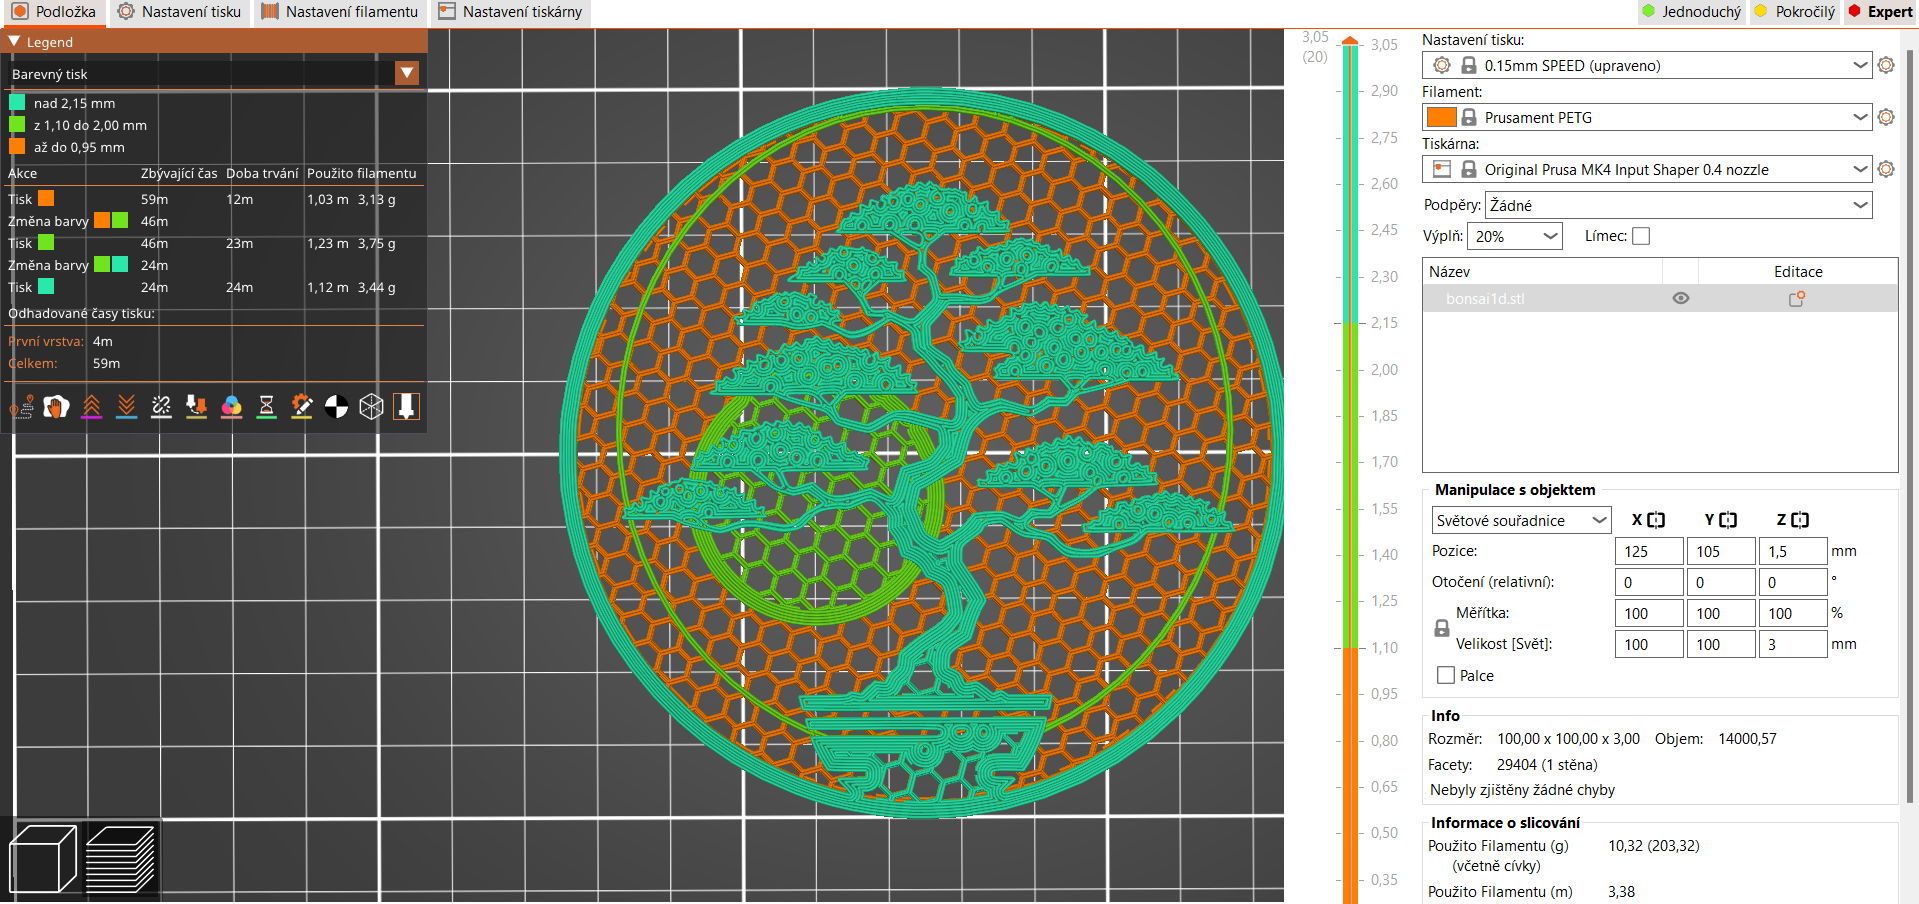1919x904 pixels.
Task: Click the Velikost Z field showing 3
Action: click(1793, 644)
